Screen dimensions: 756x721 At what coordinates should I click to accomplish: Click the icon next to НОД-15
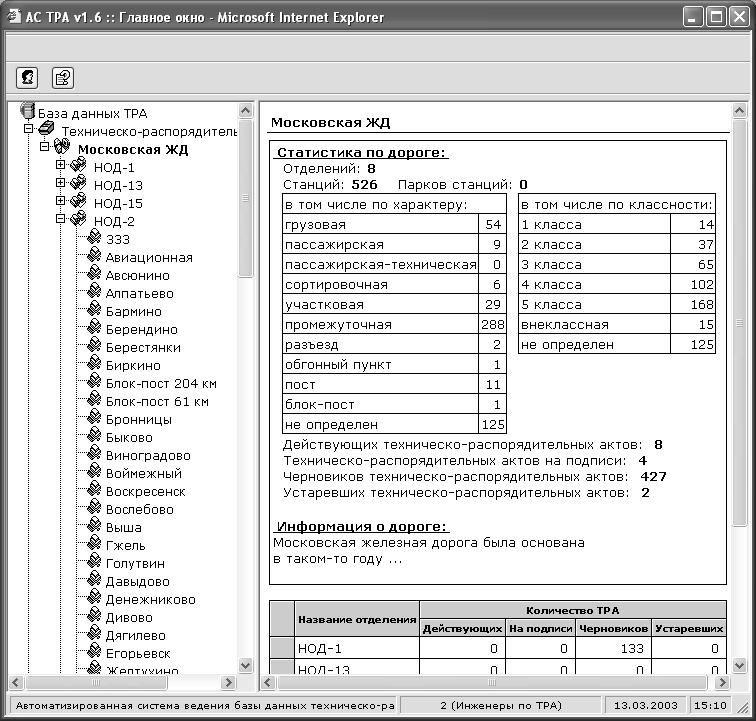[x=78, y=201]
